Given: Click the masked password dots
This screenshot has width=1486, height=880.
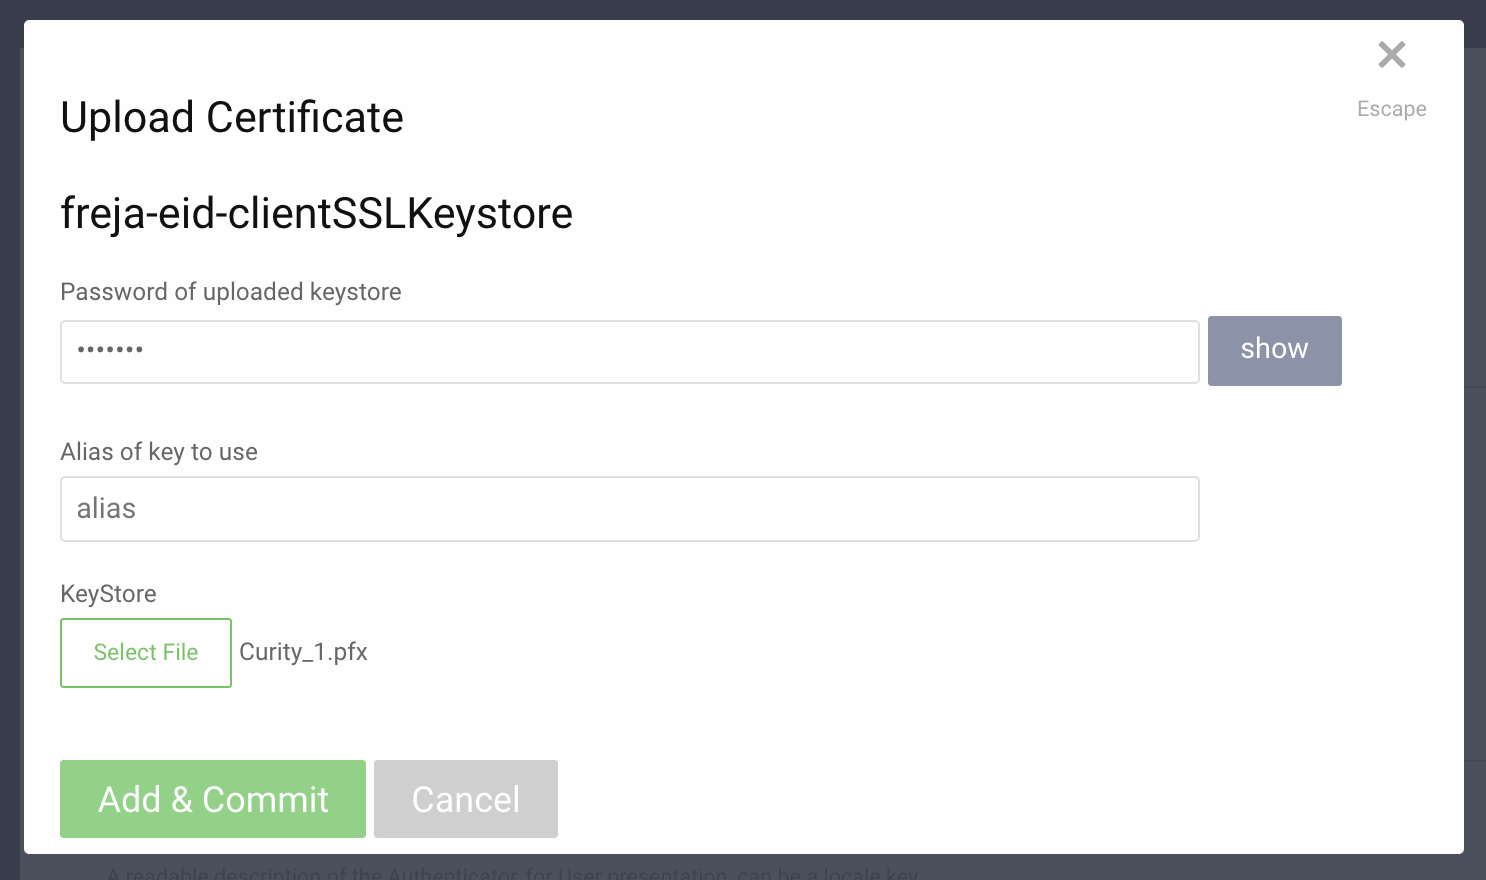Looking at the screenshot, I should point(110,350).
